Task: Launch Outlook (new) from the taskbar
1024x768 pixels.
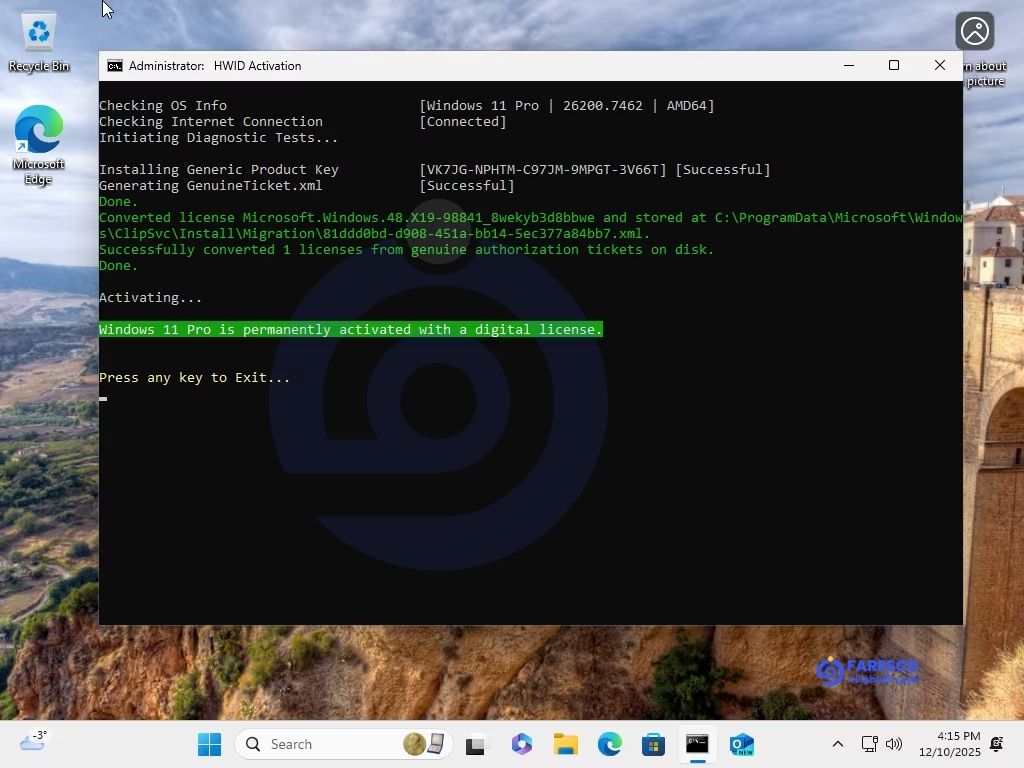Action: click(x=741, y=744)
